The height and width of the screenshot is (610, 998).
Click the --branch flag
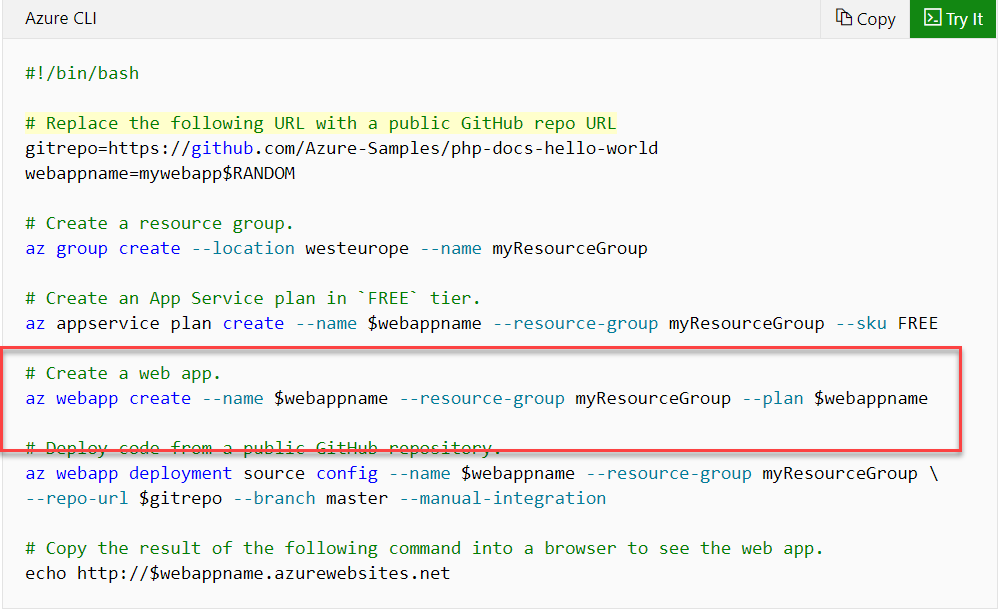tap(274, 499)
